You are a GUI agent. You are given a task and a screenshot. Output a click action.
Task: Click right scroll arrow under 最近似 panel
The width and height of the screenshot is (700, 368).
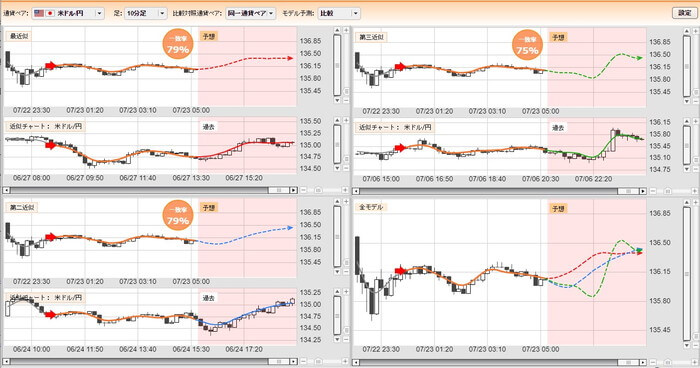(x=293, y=190)
